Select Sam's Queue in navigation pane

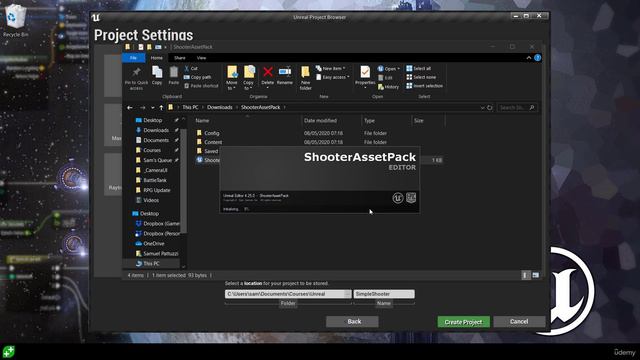(157, 160)
